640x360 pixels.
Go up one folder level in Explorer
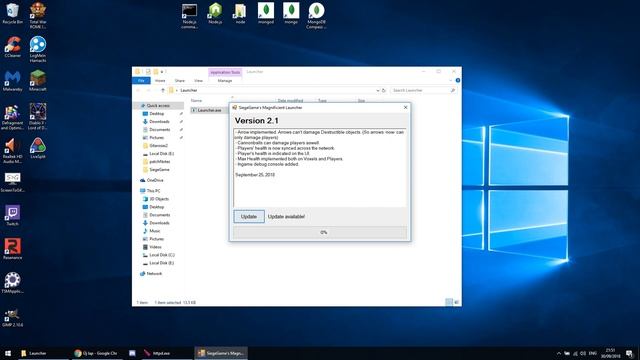point(162,90)
